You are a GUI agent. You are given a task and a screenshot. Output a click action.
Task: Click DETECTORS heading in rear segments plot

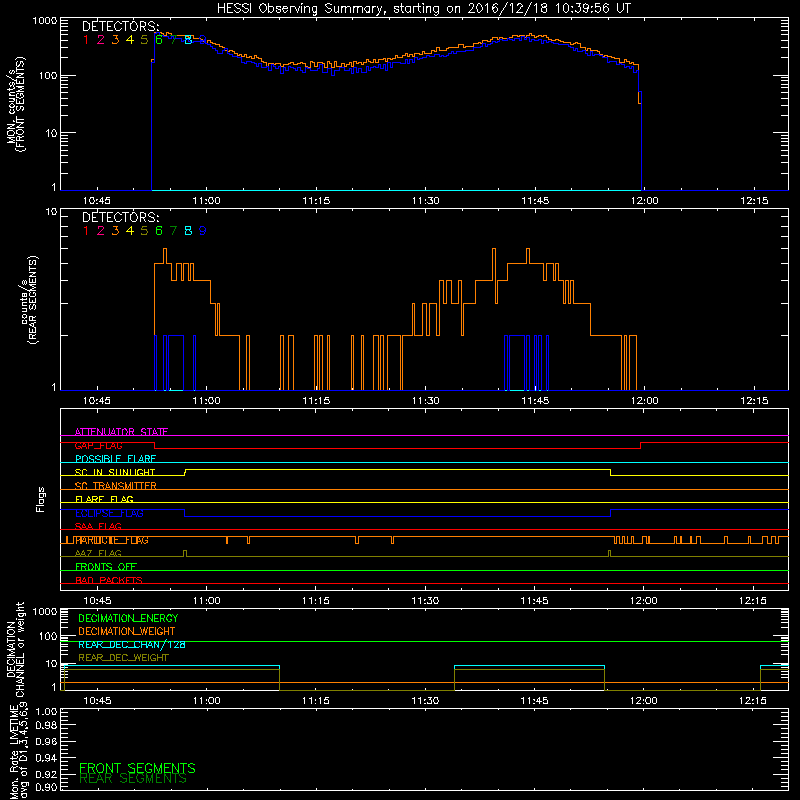tap(121, 217)
